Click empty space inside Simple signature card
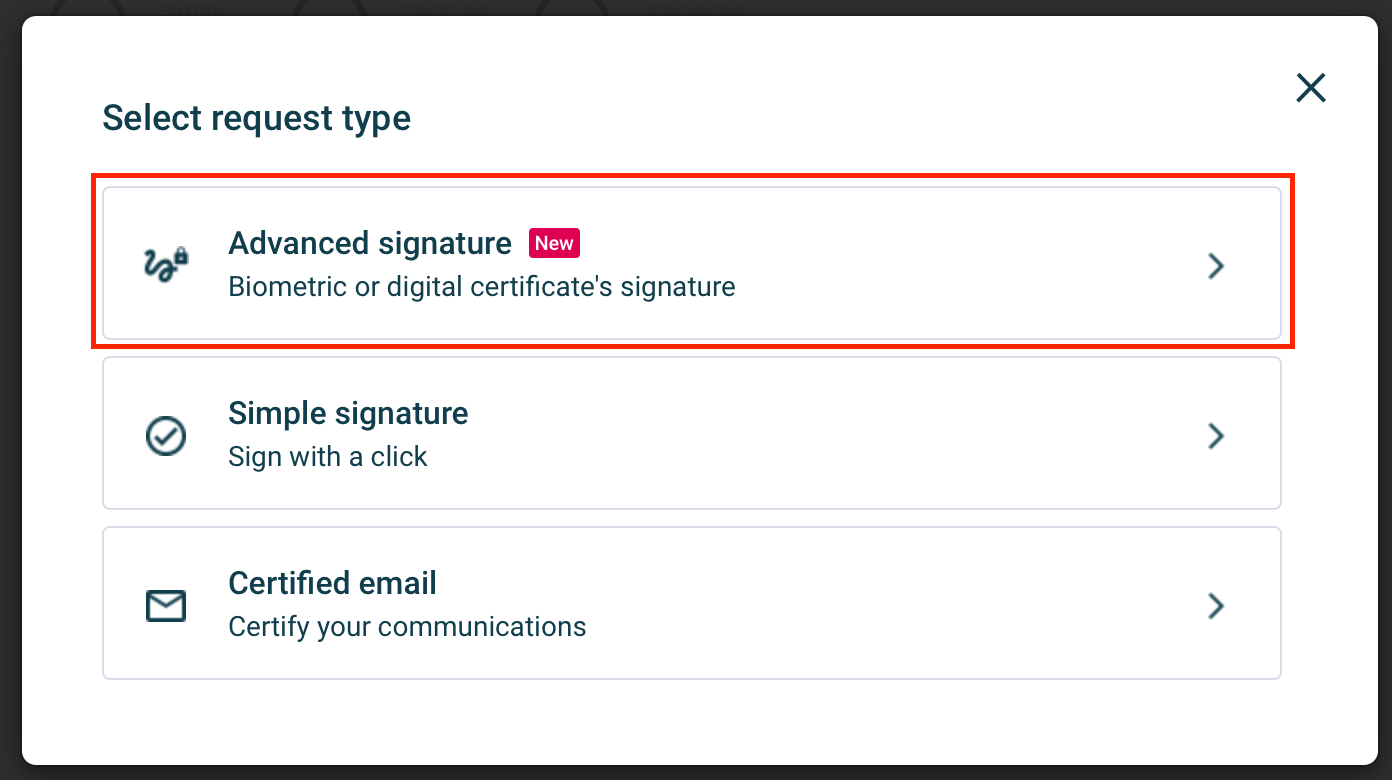Image resolution: width=1392 pixels, height=780 pixels. tap(850, 434)
